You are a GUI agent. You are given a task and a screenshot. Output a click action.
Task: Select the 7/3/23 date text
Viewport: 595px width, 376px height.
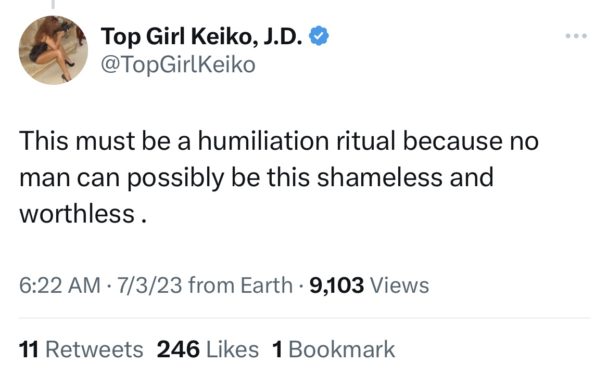150,285
